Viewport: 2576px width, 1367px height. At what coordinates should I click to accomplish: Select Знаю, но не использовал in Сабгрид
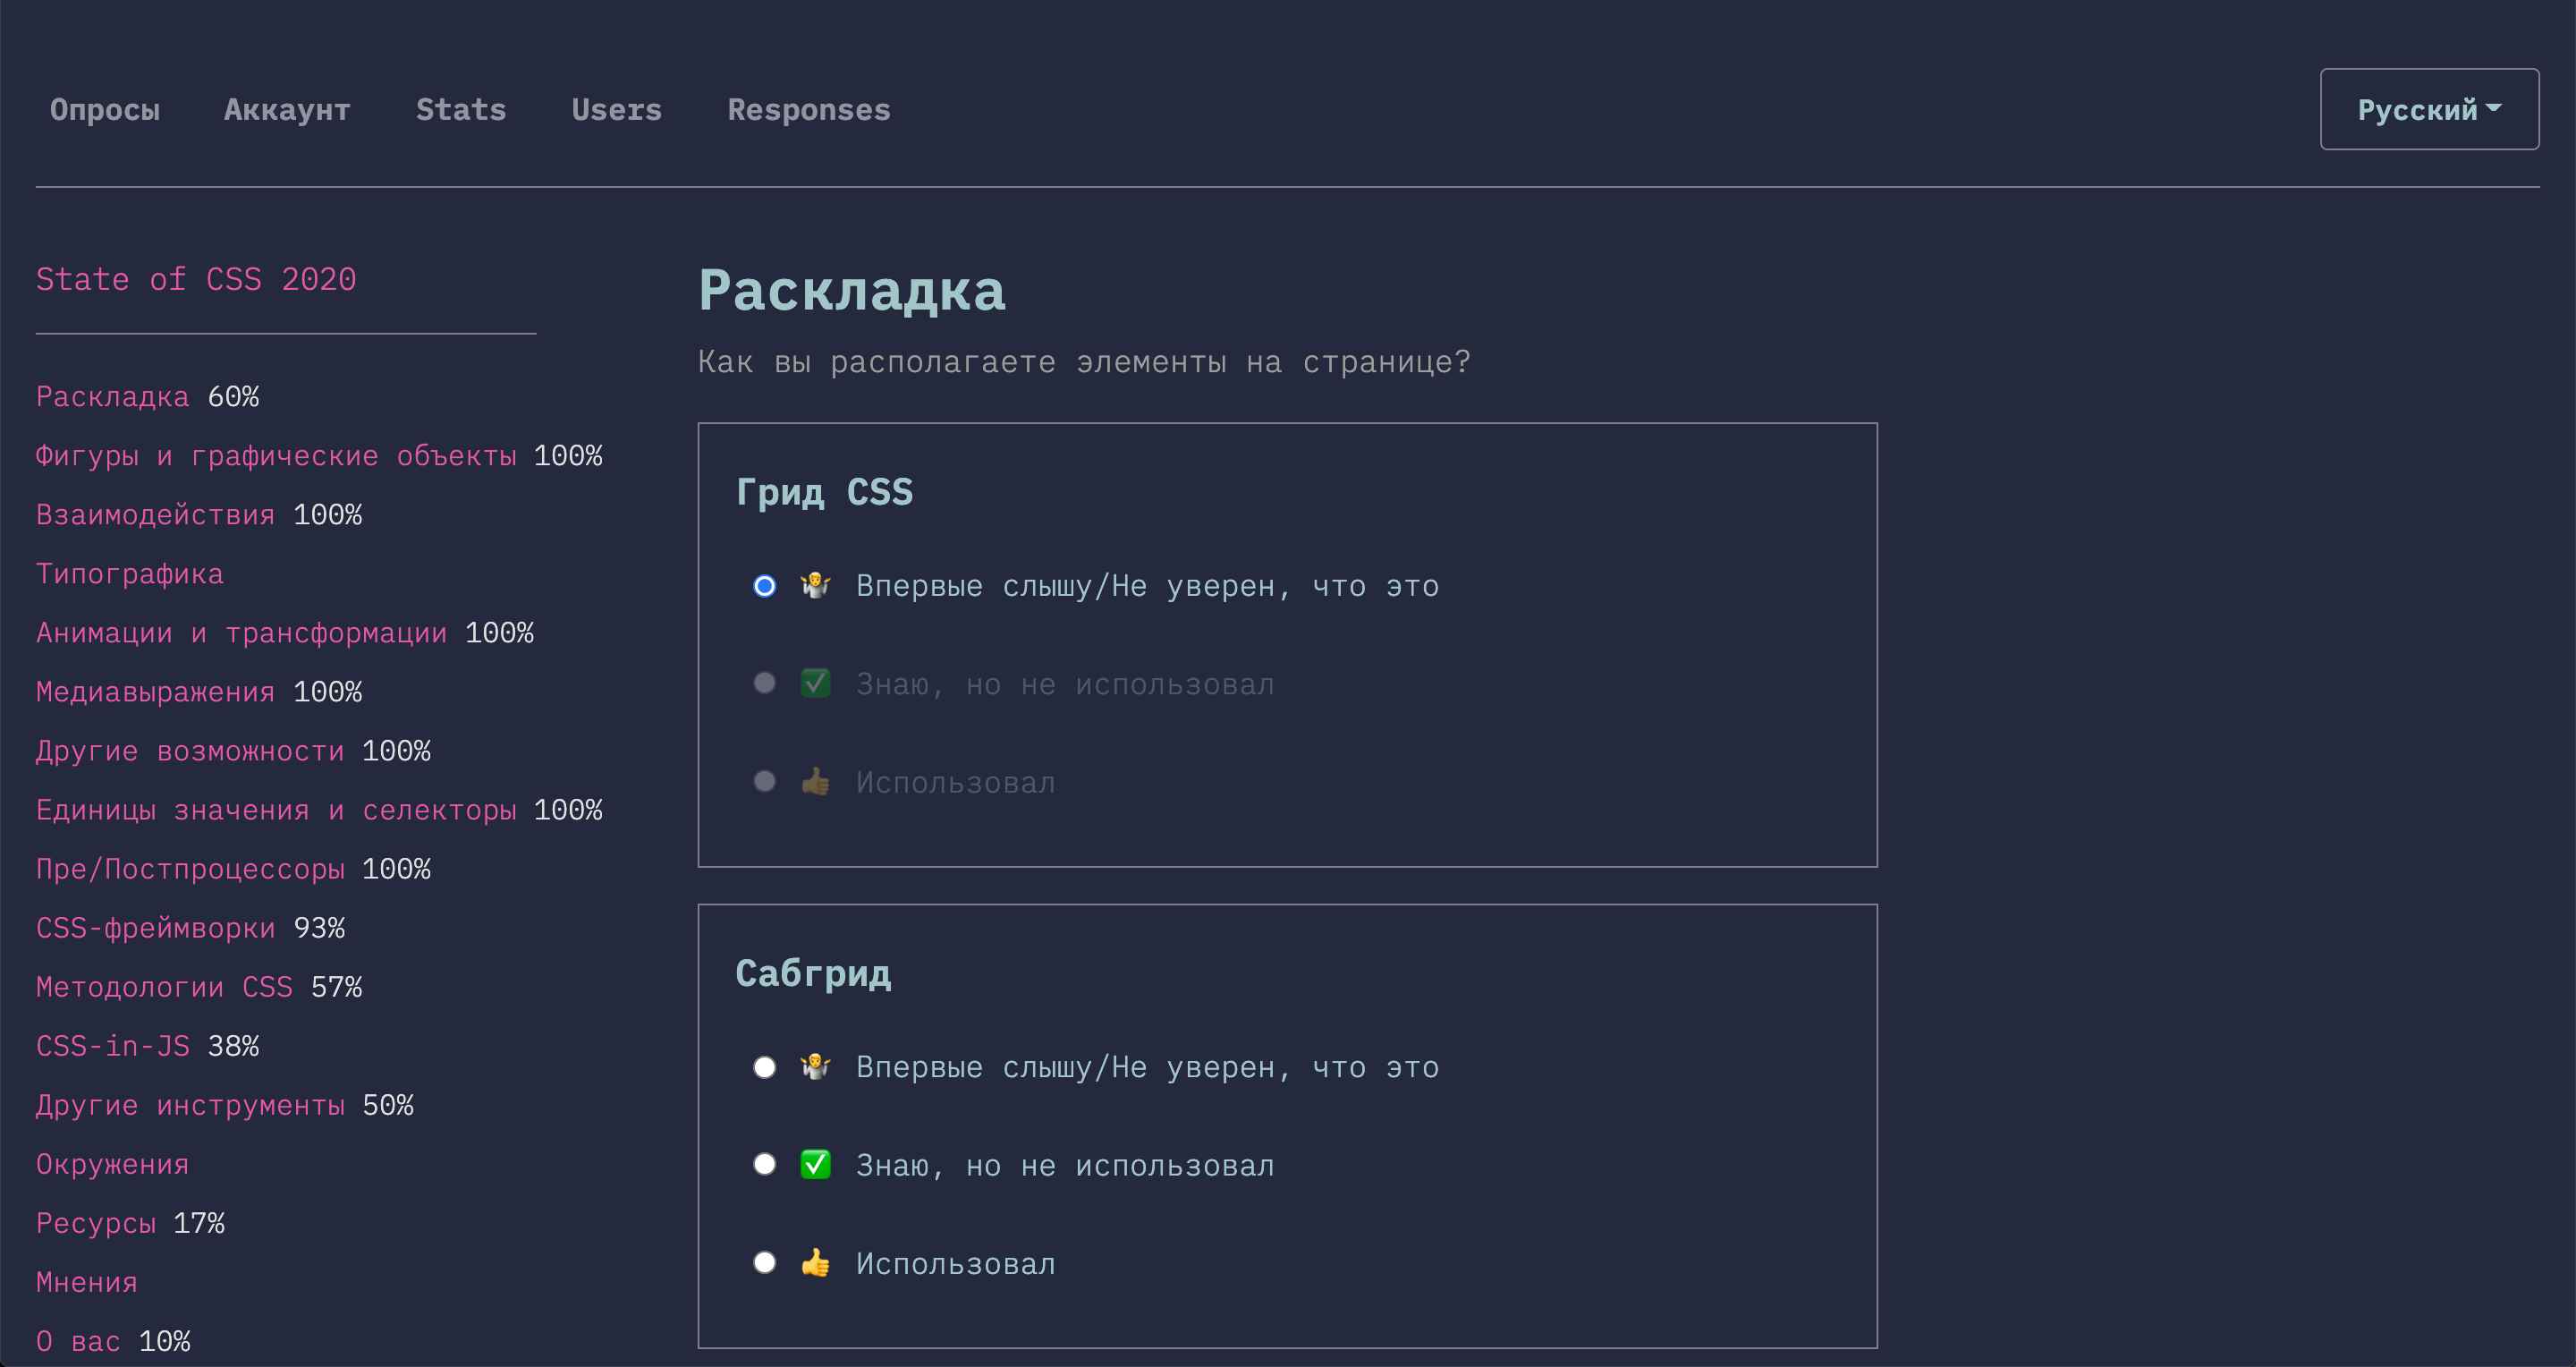point(765,1164)
